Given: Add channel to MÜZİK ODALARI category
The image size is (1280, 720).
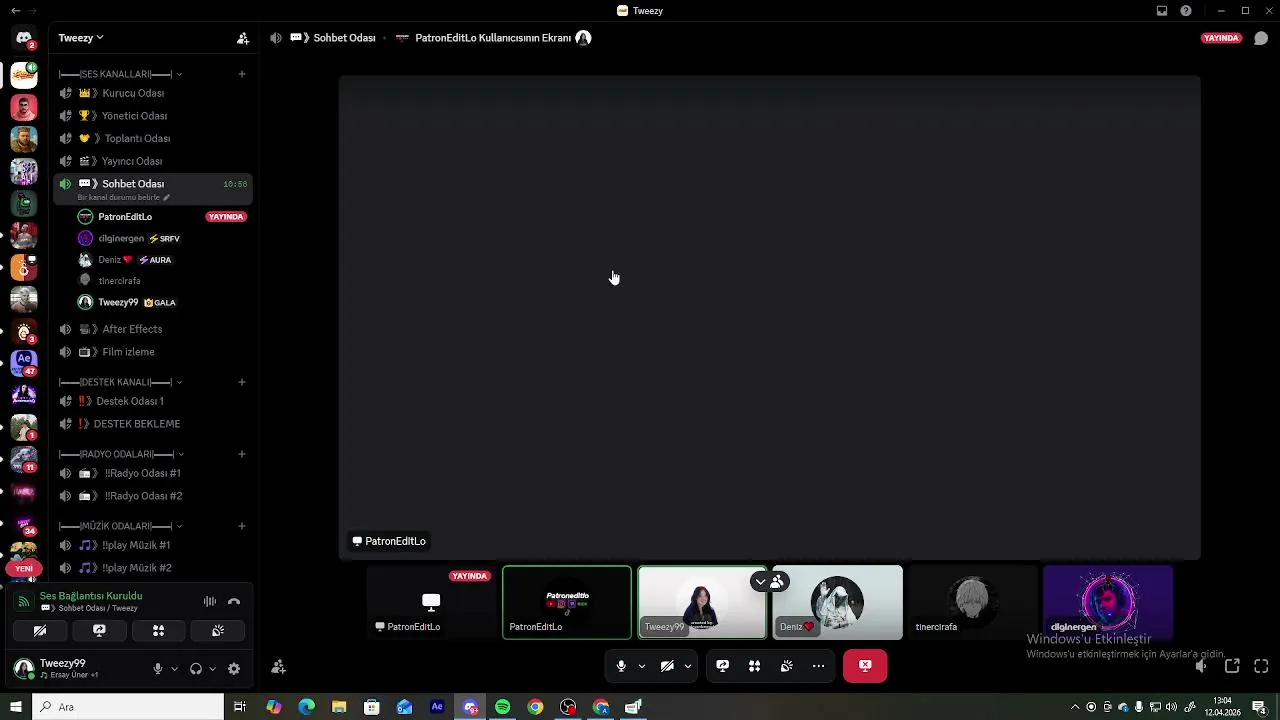Looking at the screenshot, I should pos(242,526).
